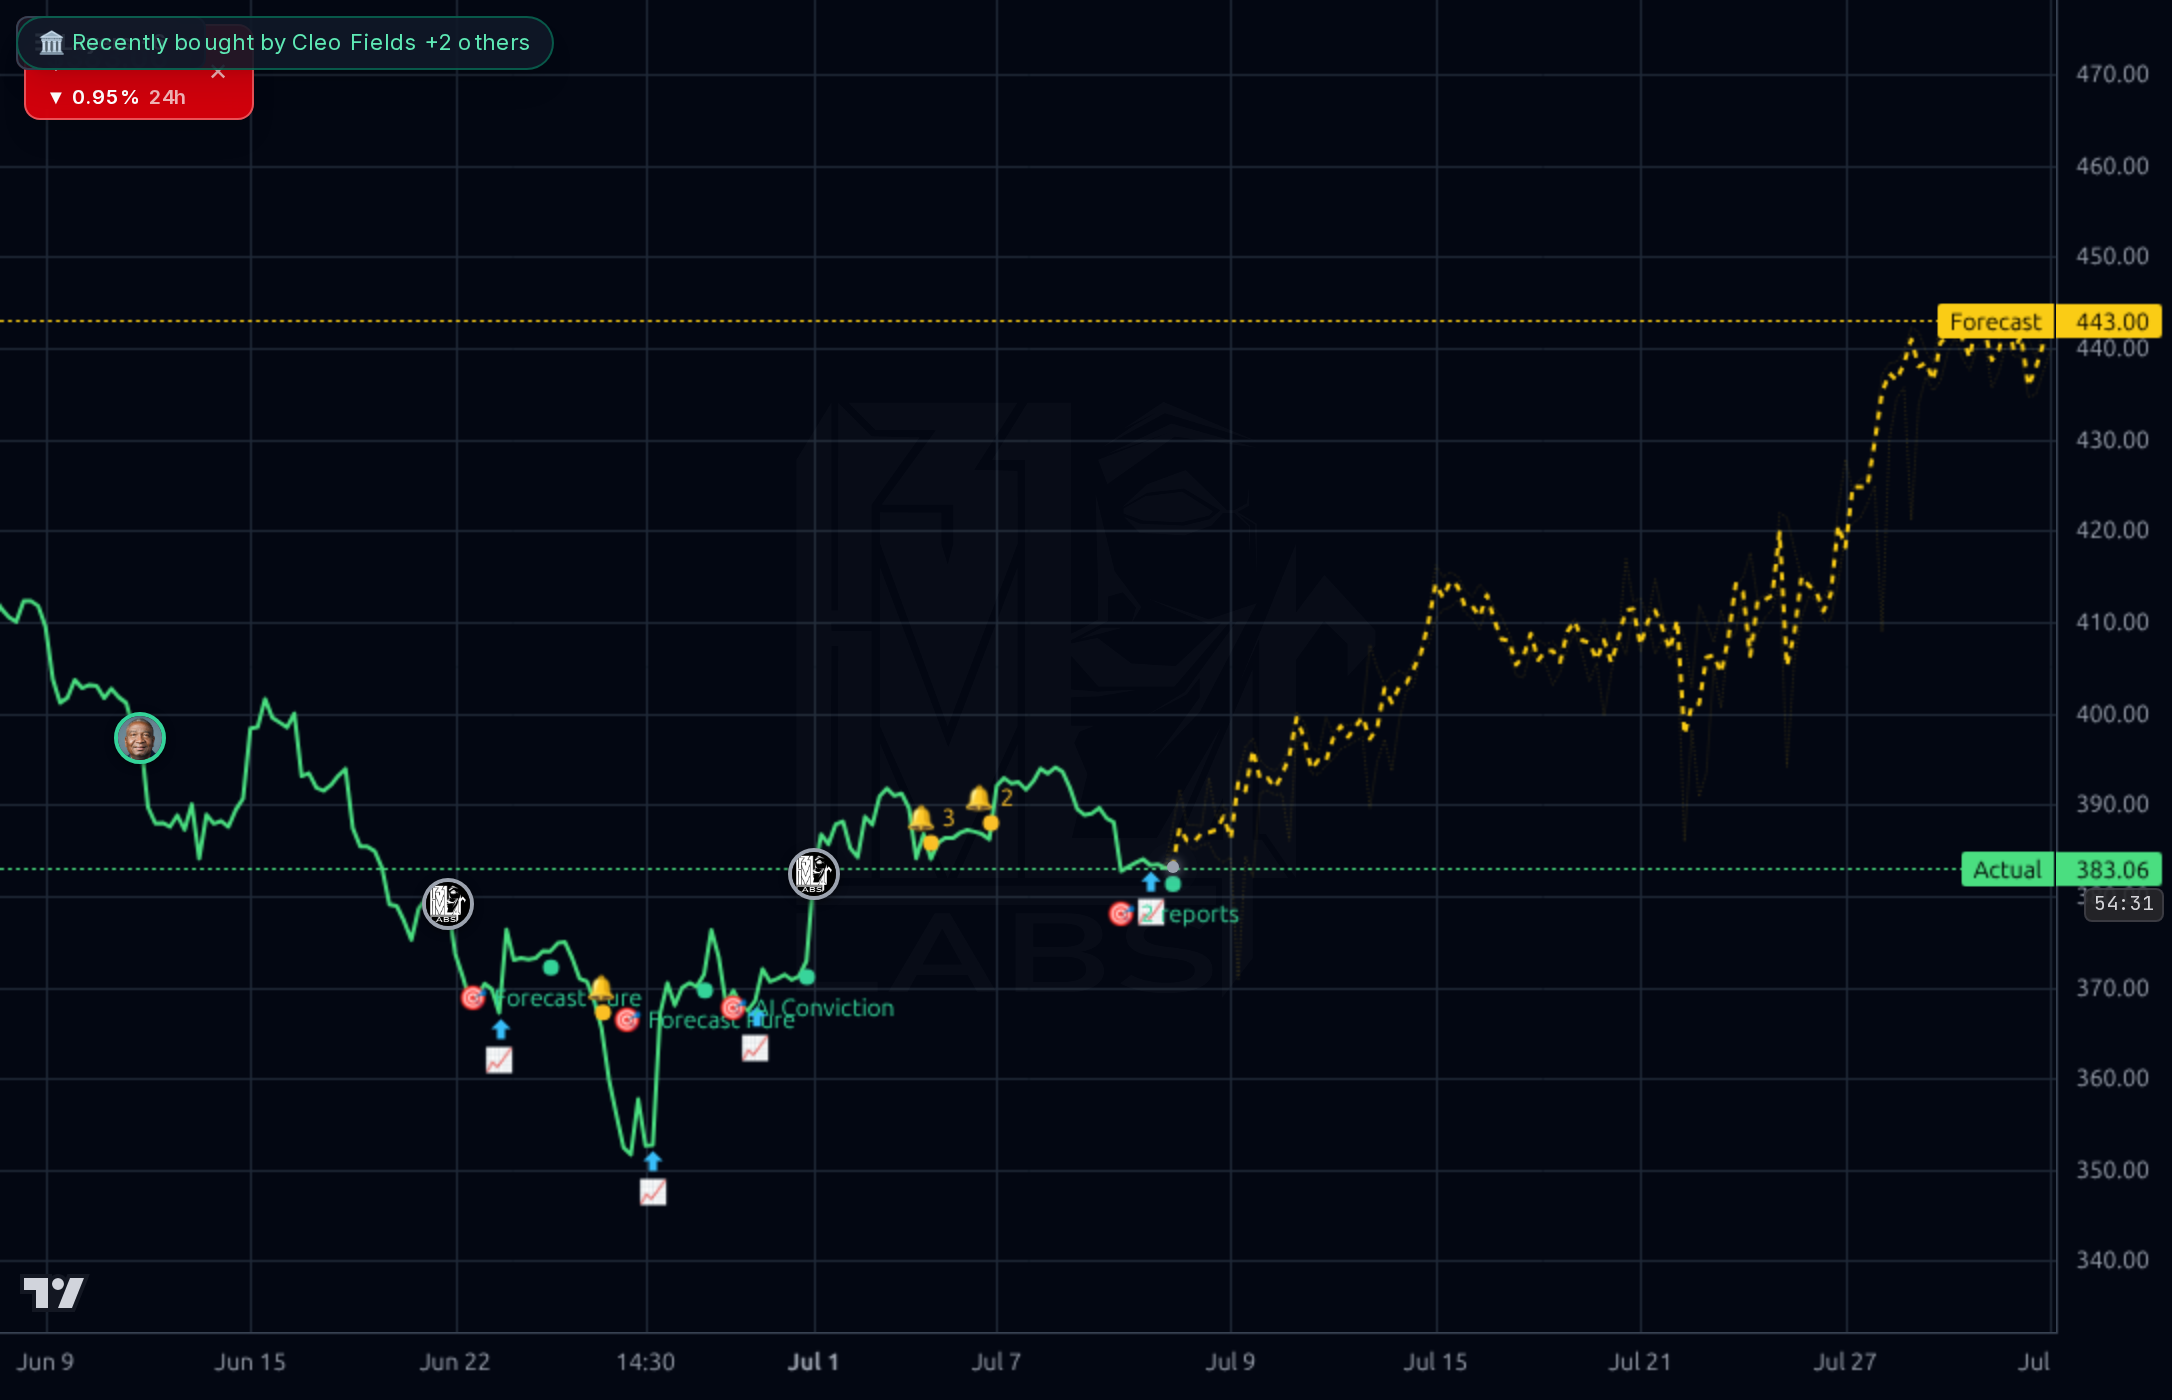Open the Cleo Fields avatar marker on the chart
Screen dimensions: 2172x1400
coord(140,738)
